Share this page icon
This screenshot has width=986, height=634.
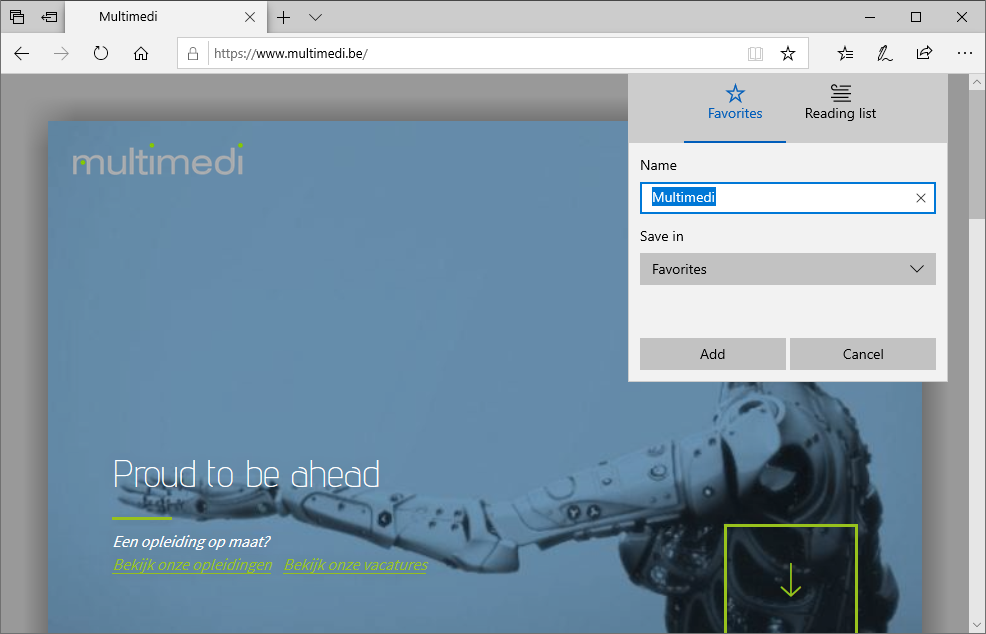pyautogui.click(x=924, y=53)
